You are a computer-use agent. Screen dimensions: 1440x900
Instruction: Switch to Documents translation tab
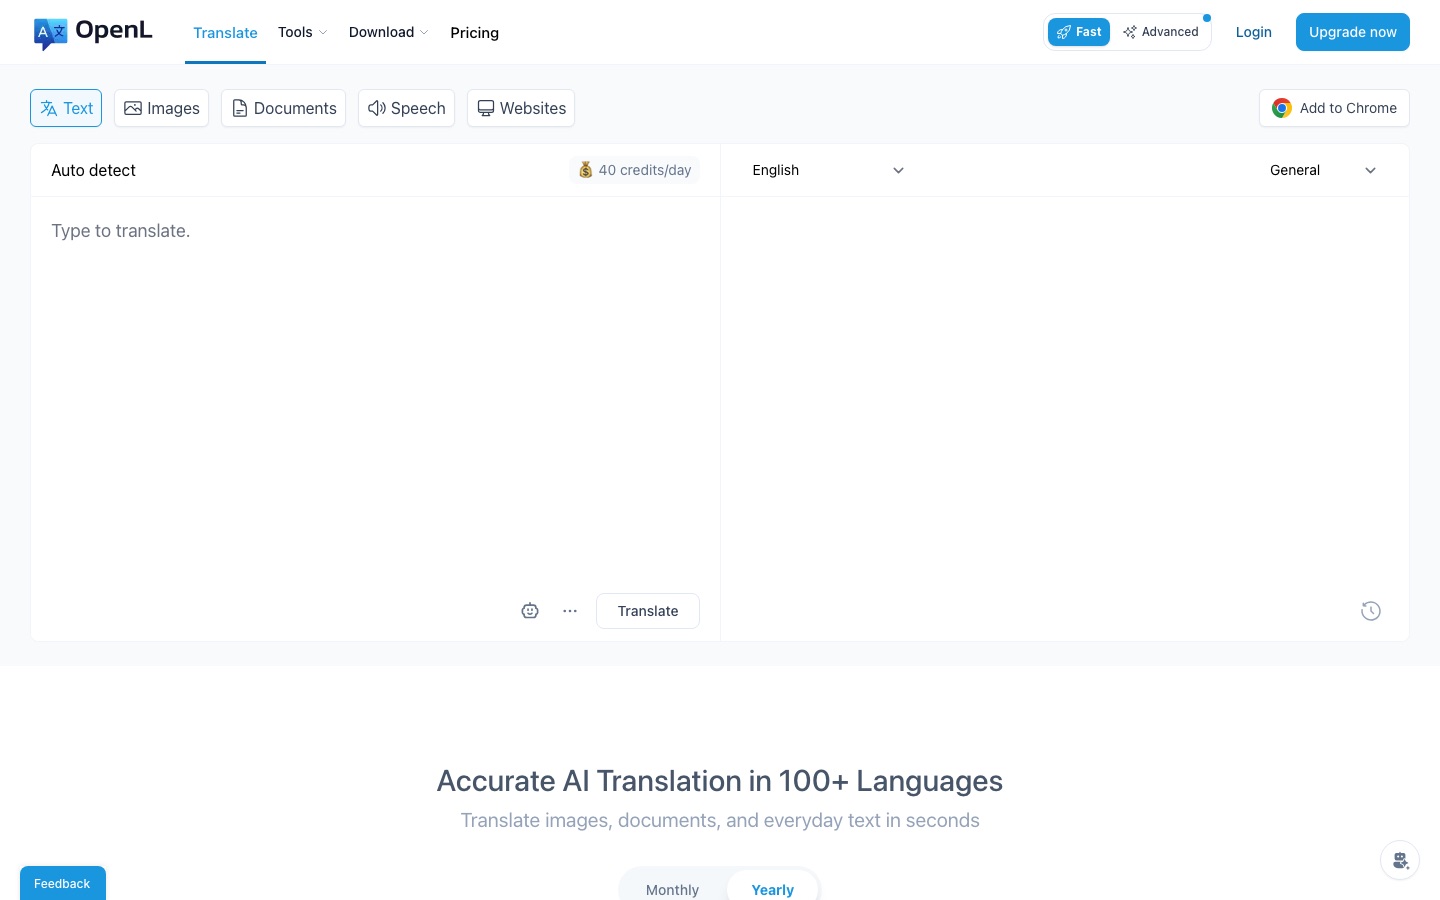pos(284,108)
